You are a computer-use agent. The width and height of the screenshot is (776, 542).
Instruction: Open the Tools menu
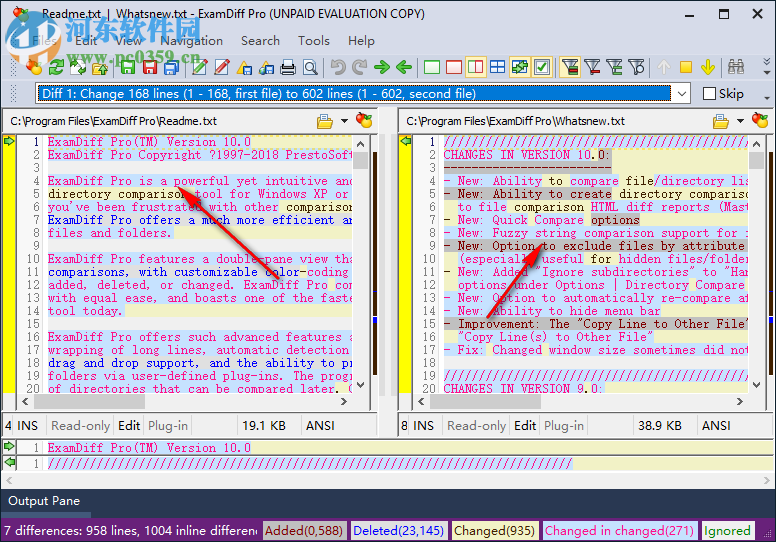click(314, 41)
